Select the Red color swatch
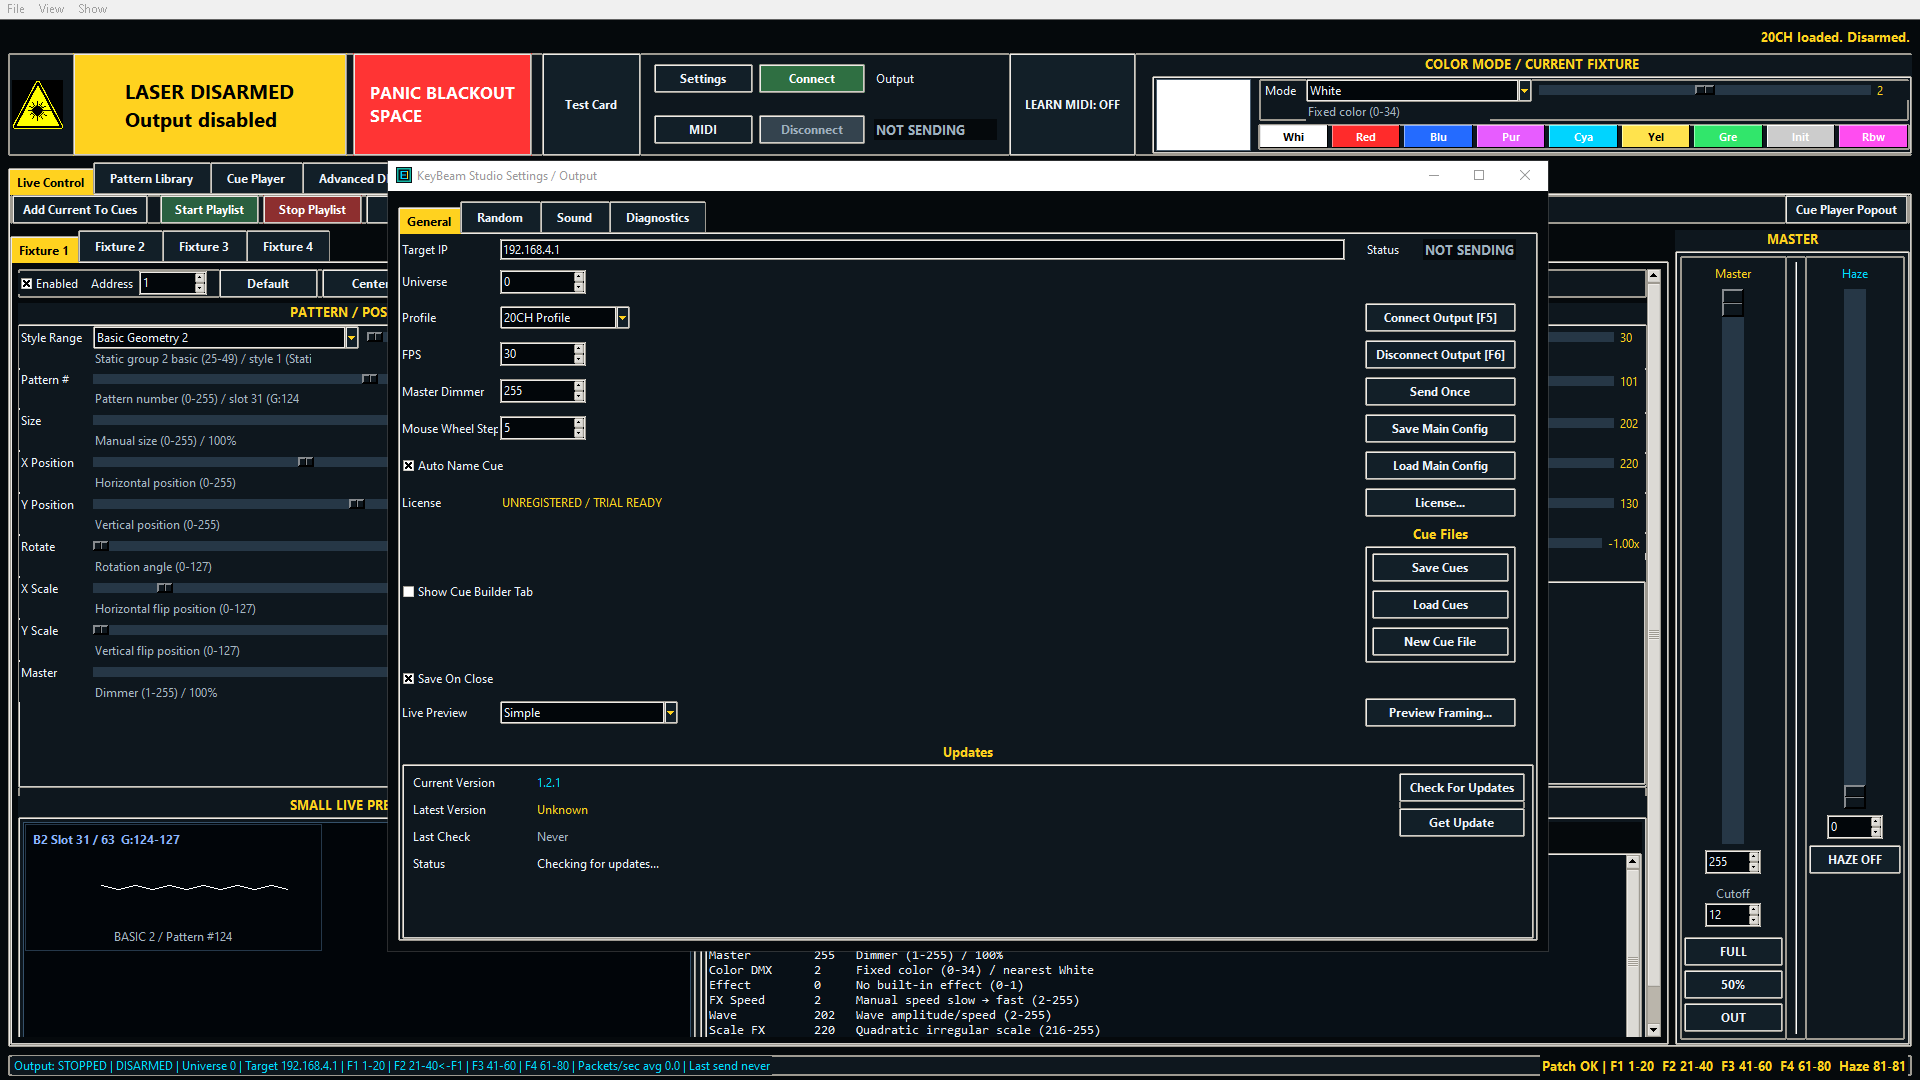The height and width of the screenshot is (1080, 1920). click(1365, 137)
